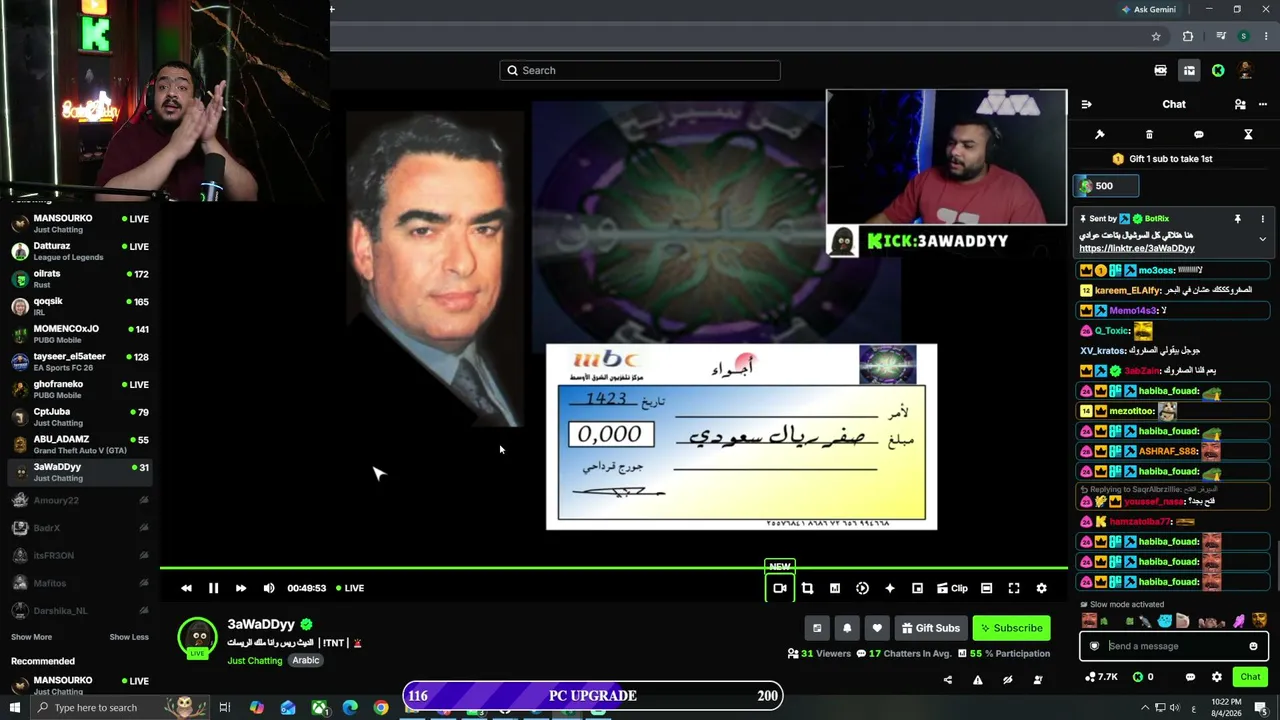Viewport: 1280px width, 720px height.
Task: Create a Clip from the stream
Action: [952, 588]
